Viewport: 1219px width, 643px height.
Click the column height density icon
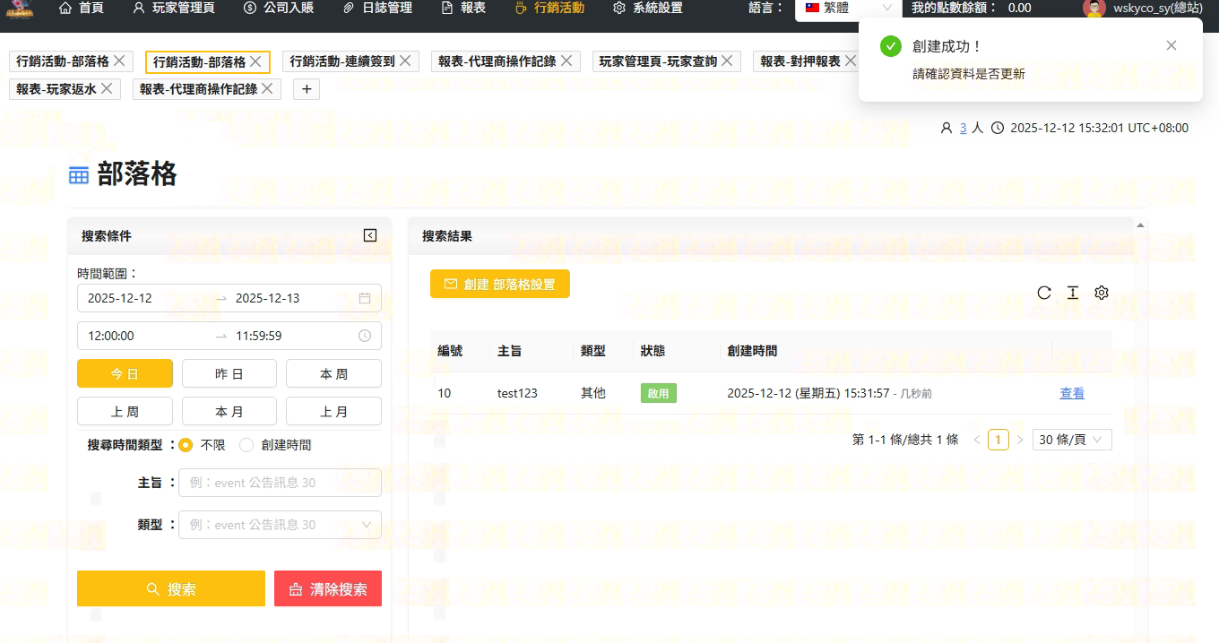1073,293
